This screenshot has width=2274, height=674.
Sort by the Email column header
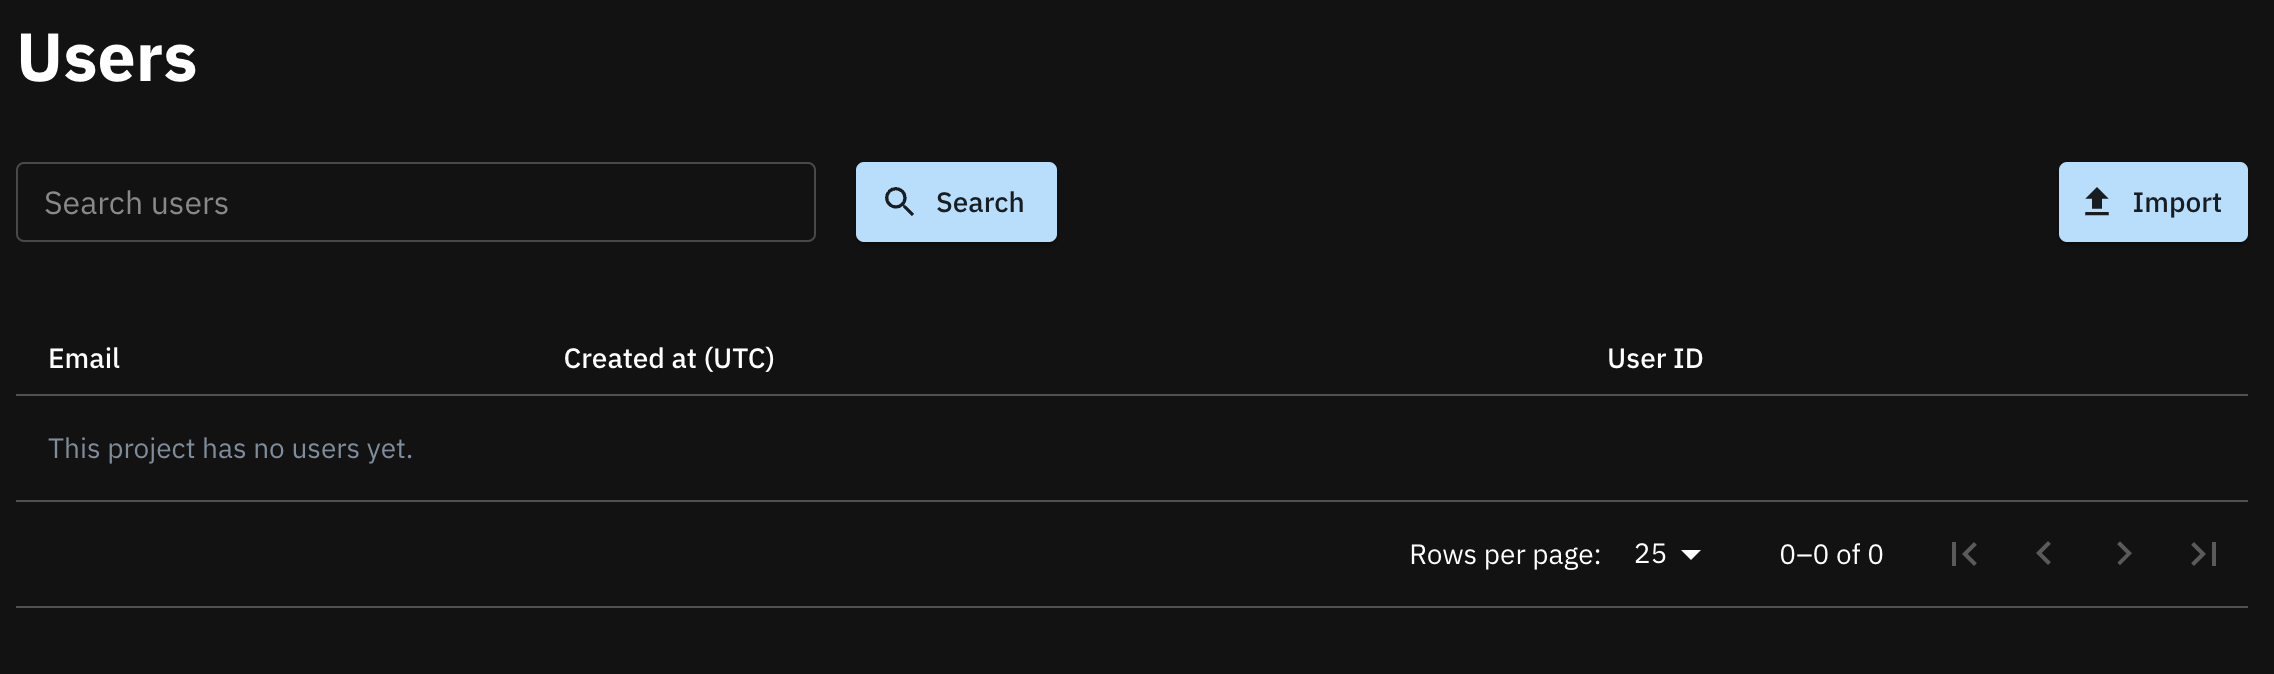click(x=84, y=358)
